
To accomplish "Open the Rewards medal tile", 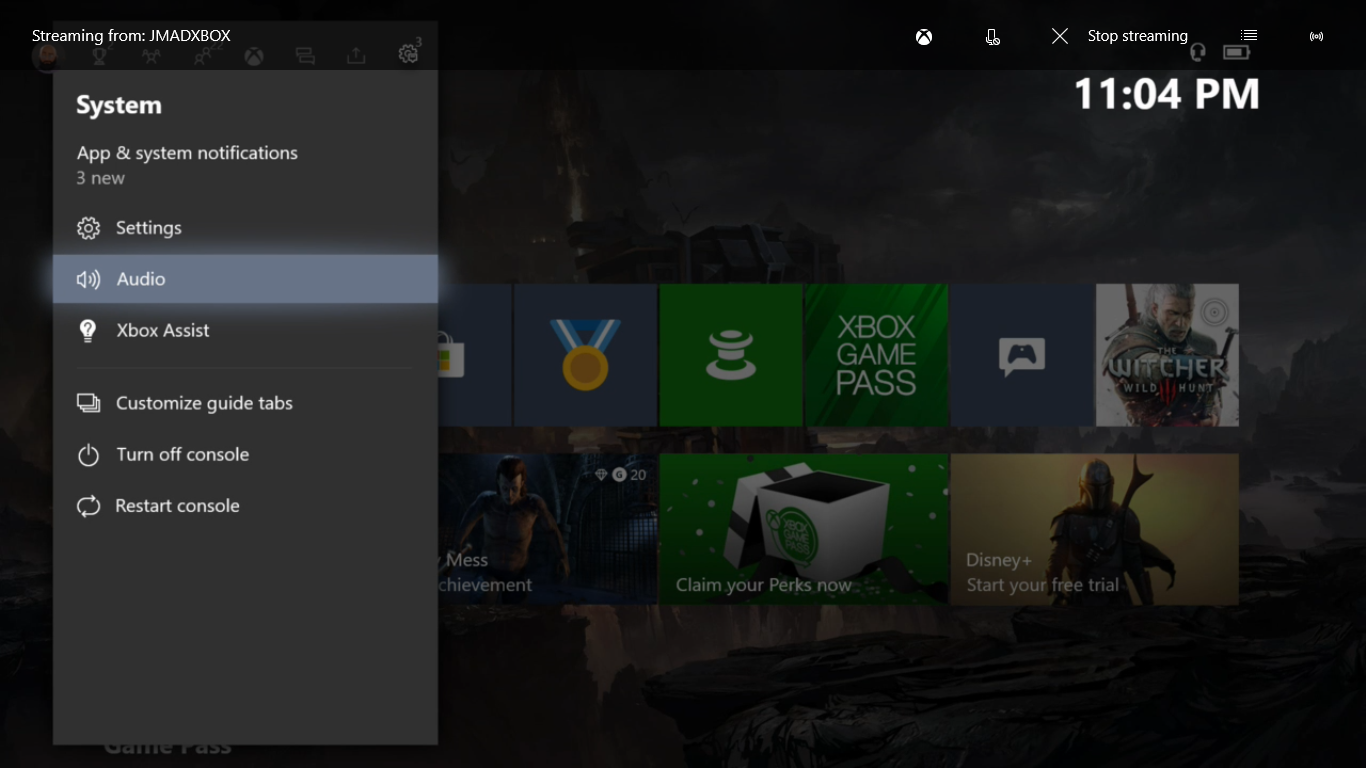I will coord(585,355).
